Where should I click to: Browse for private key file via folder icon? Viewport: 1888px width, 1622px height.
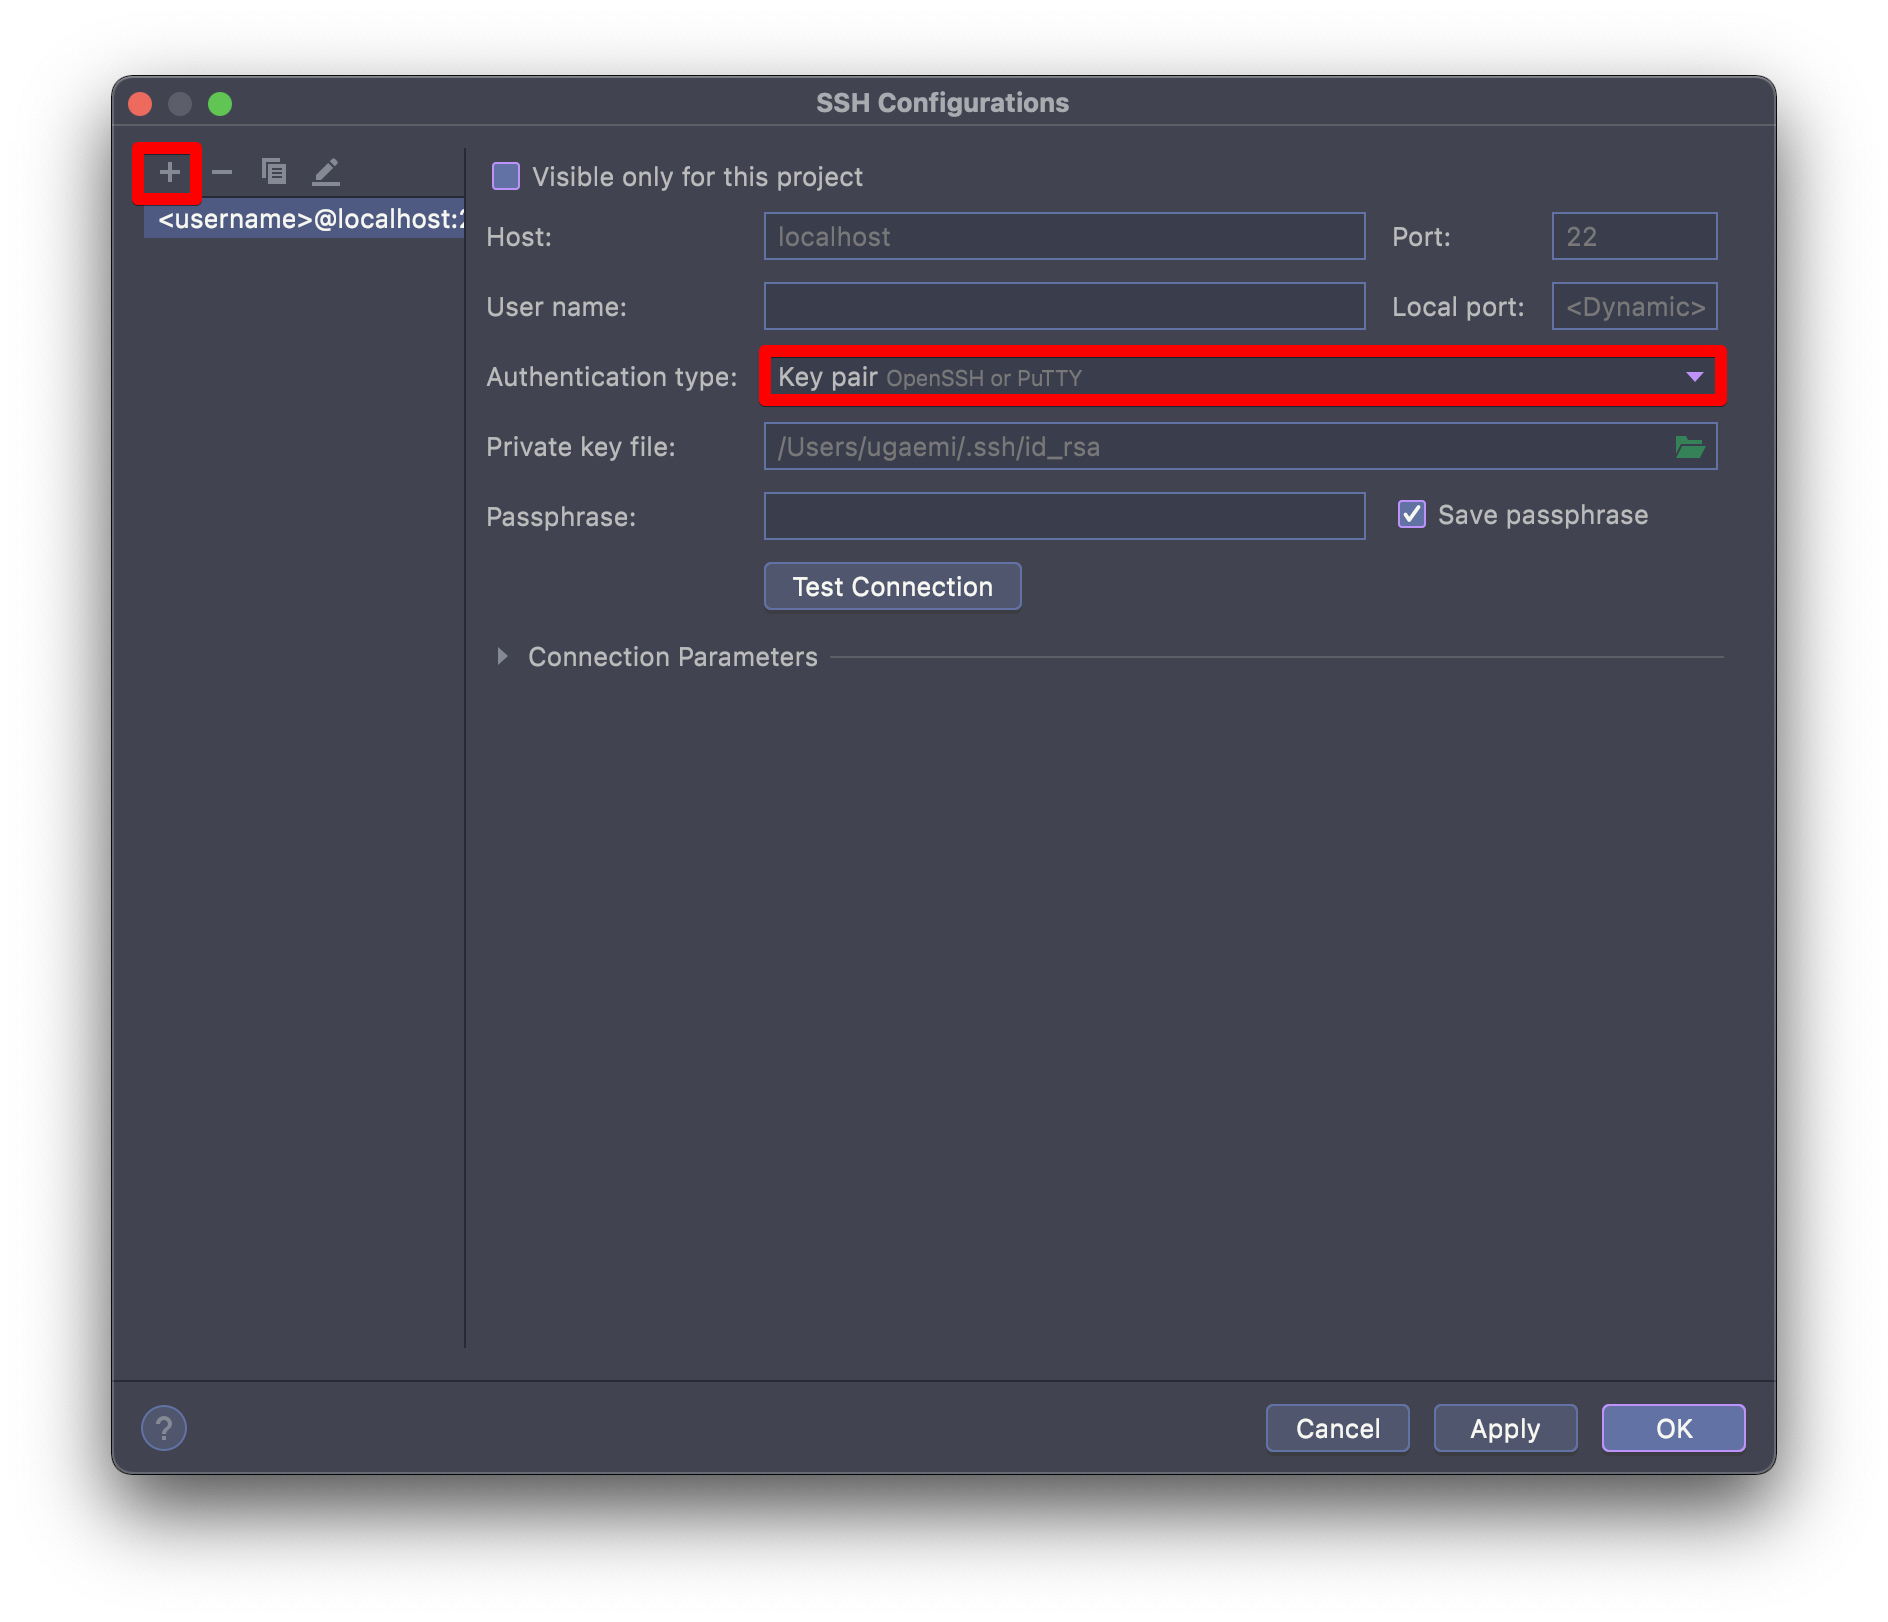tap(1690, 446)
